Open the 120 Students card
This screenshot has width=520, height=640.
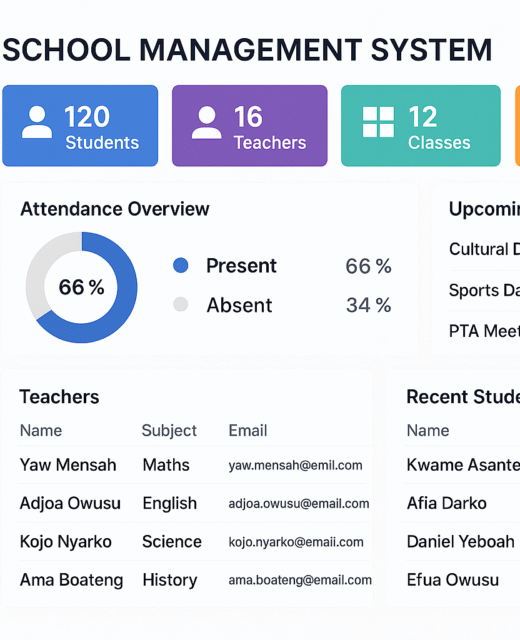tap(80, 126)
